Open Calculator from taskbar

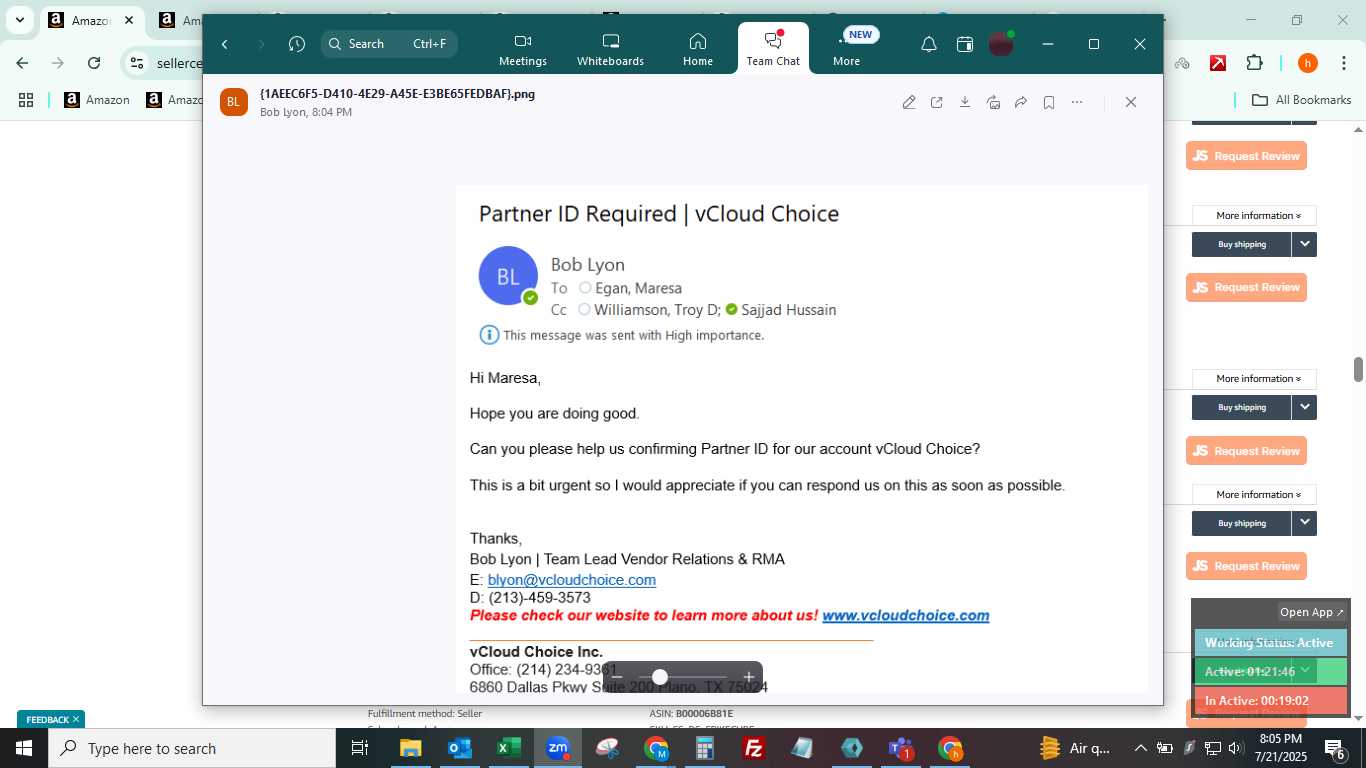705,748
